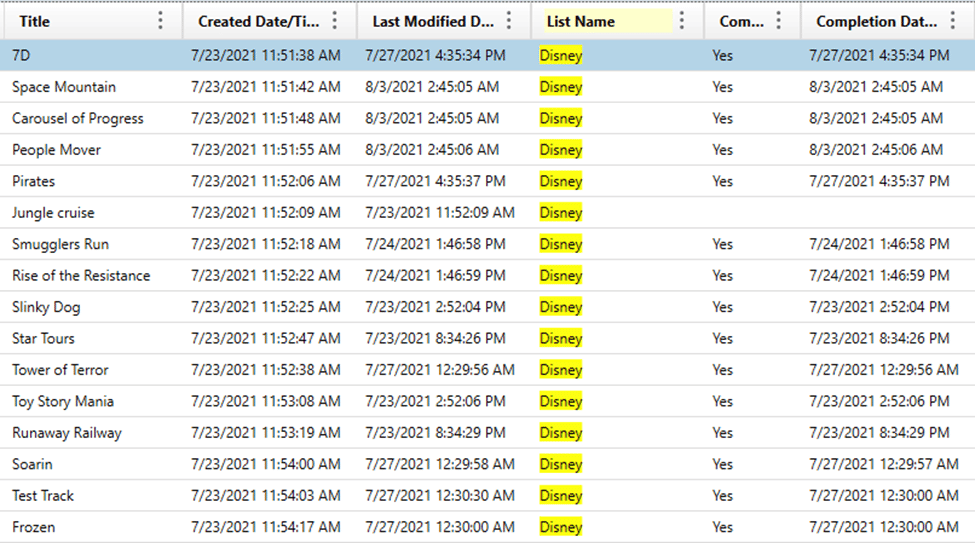Screen dimensions: 975x543
Task: Open the List Name column options menu
Action: tap(682, 21)
